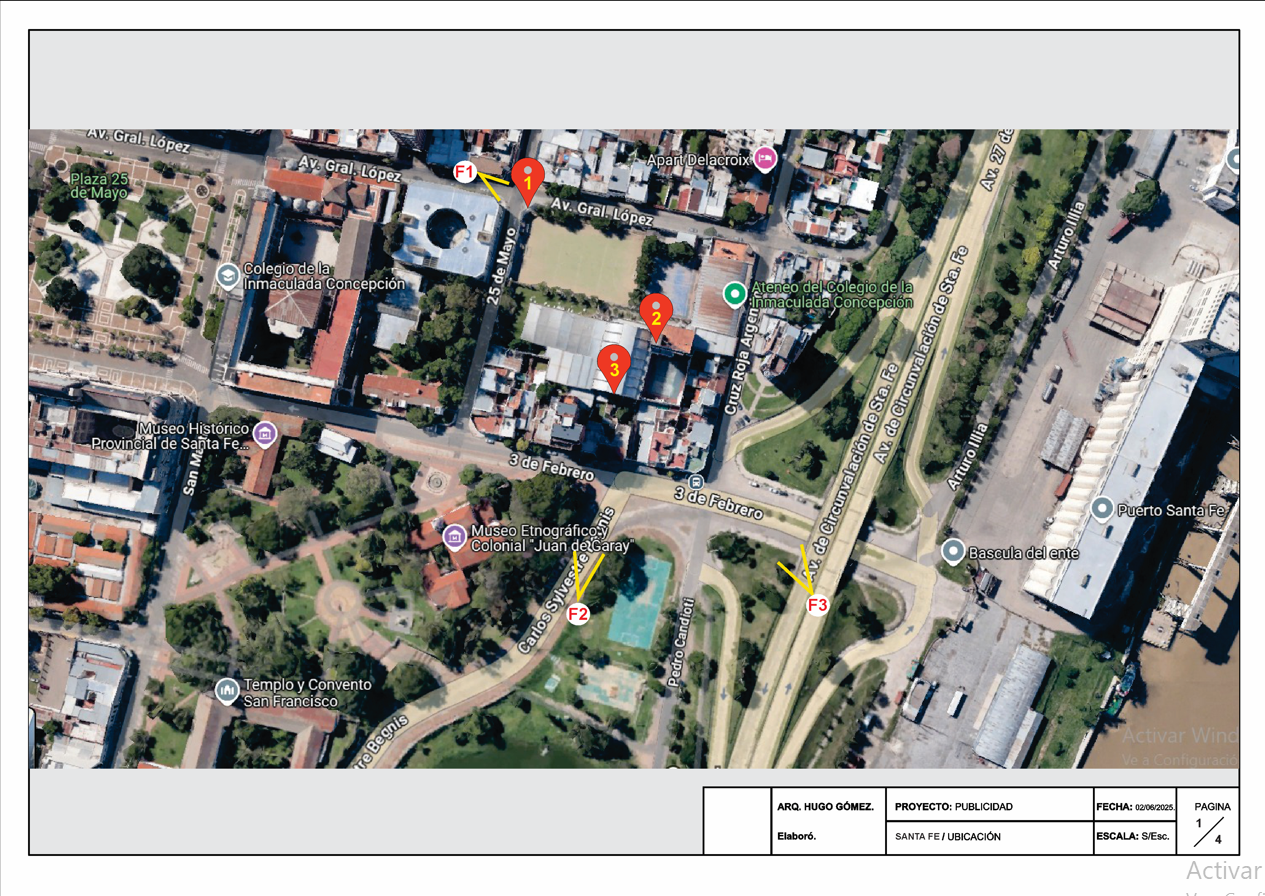This screenshot has height=896, width=1265.
Task: Open the Museo Histórico Provincial museum icon
Action: point(265,433)
